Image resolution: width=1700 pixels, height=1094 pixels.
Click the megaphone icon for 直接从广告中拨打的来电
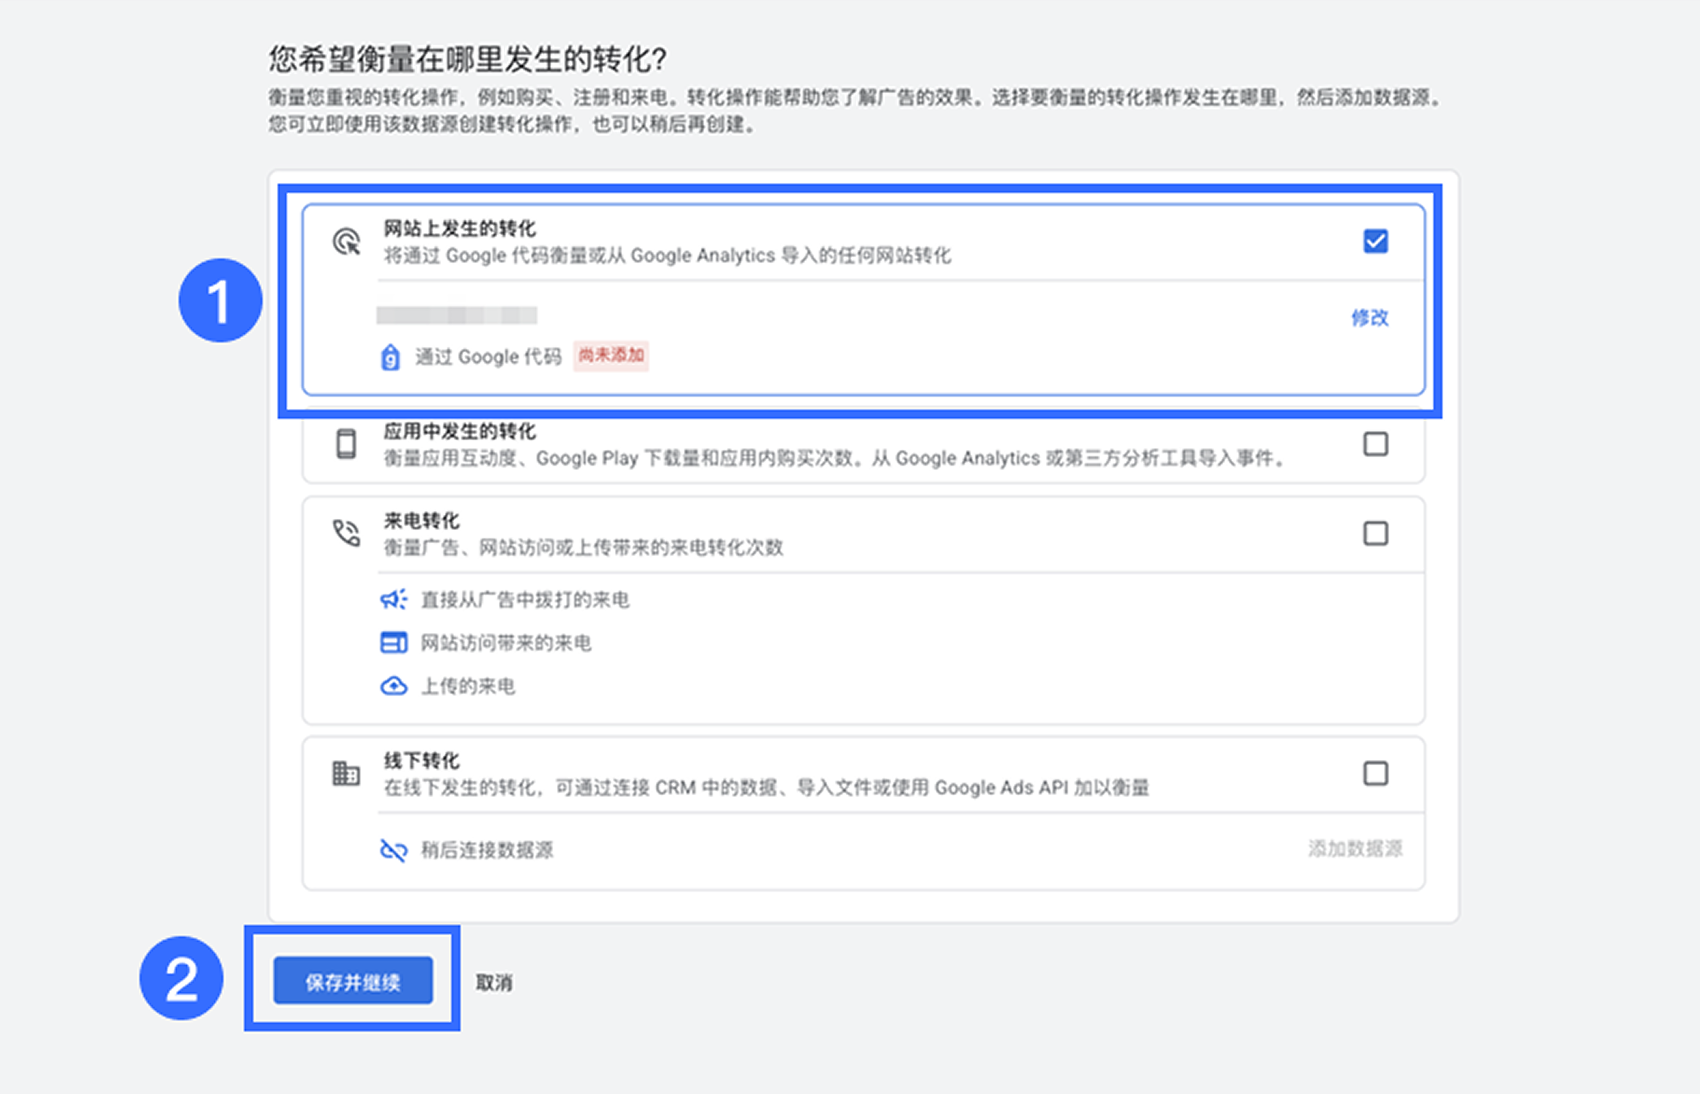(x=394, y=599)
